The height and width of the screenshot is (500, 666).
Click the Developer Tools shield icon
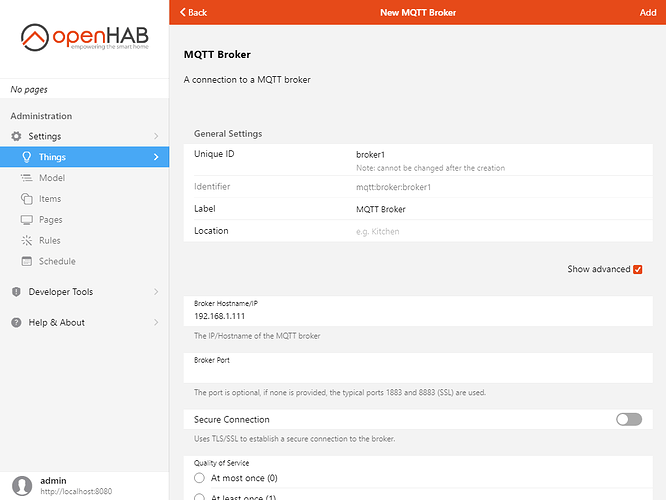[16, 292]
